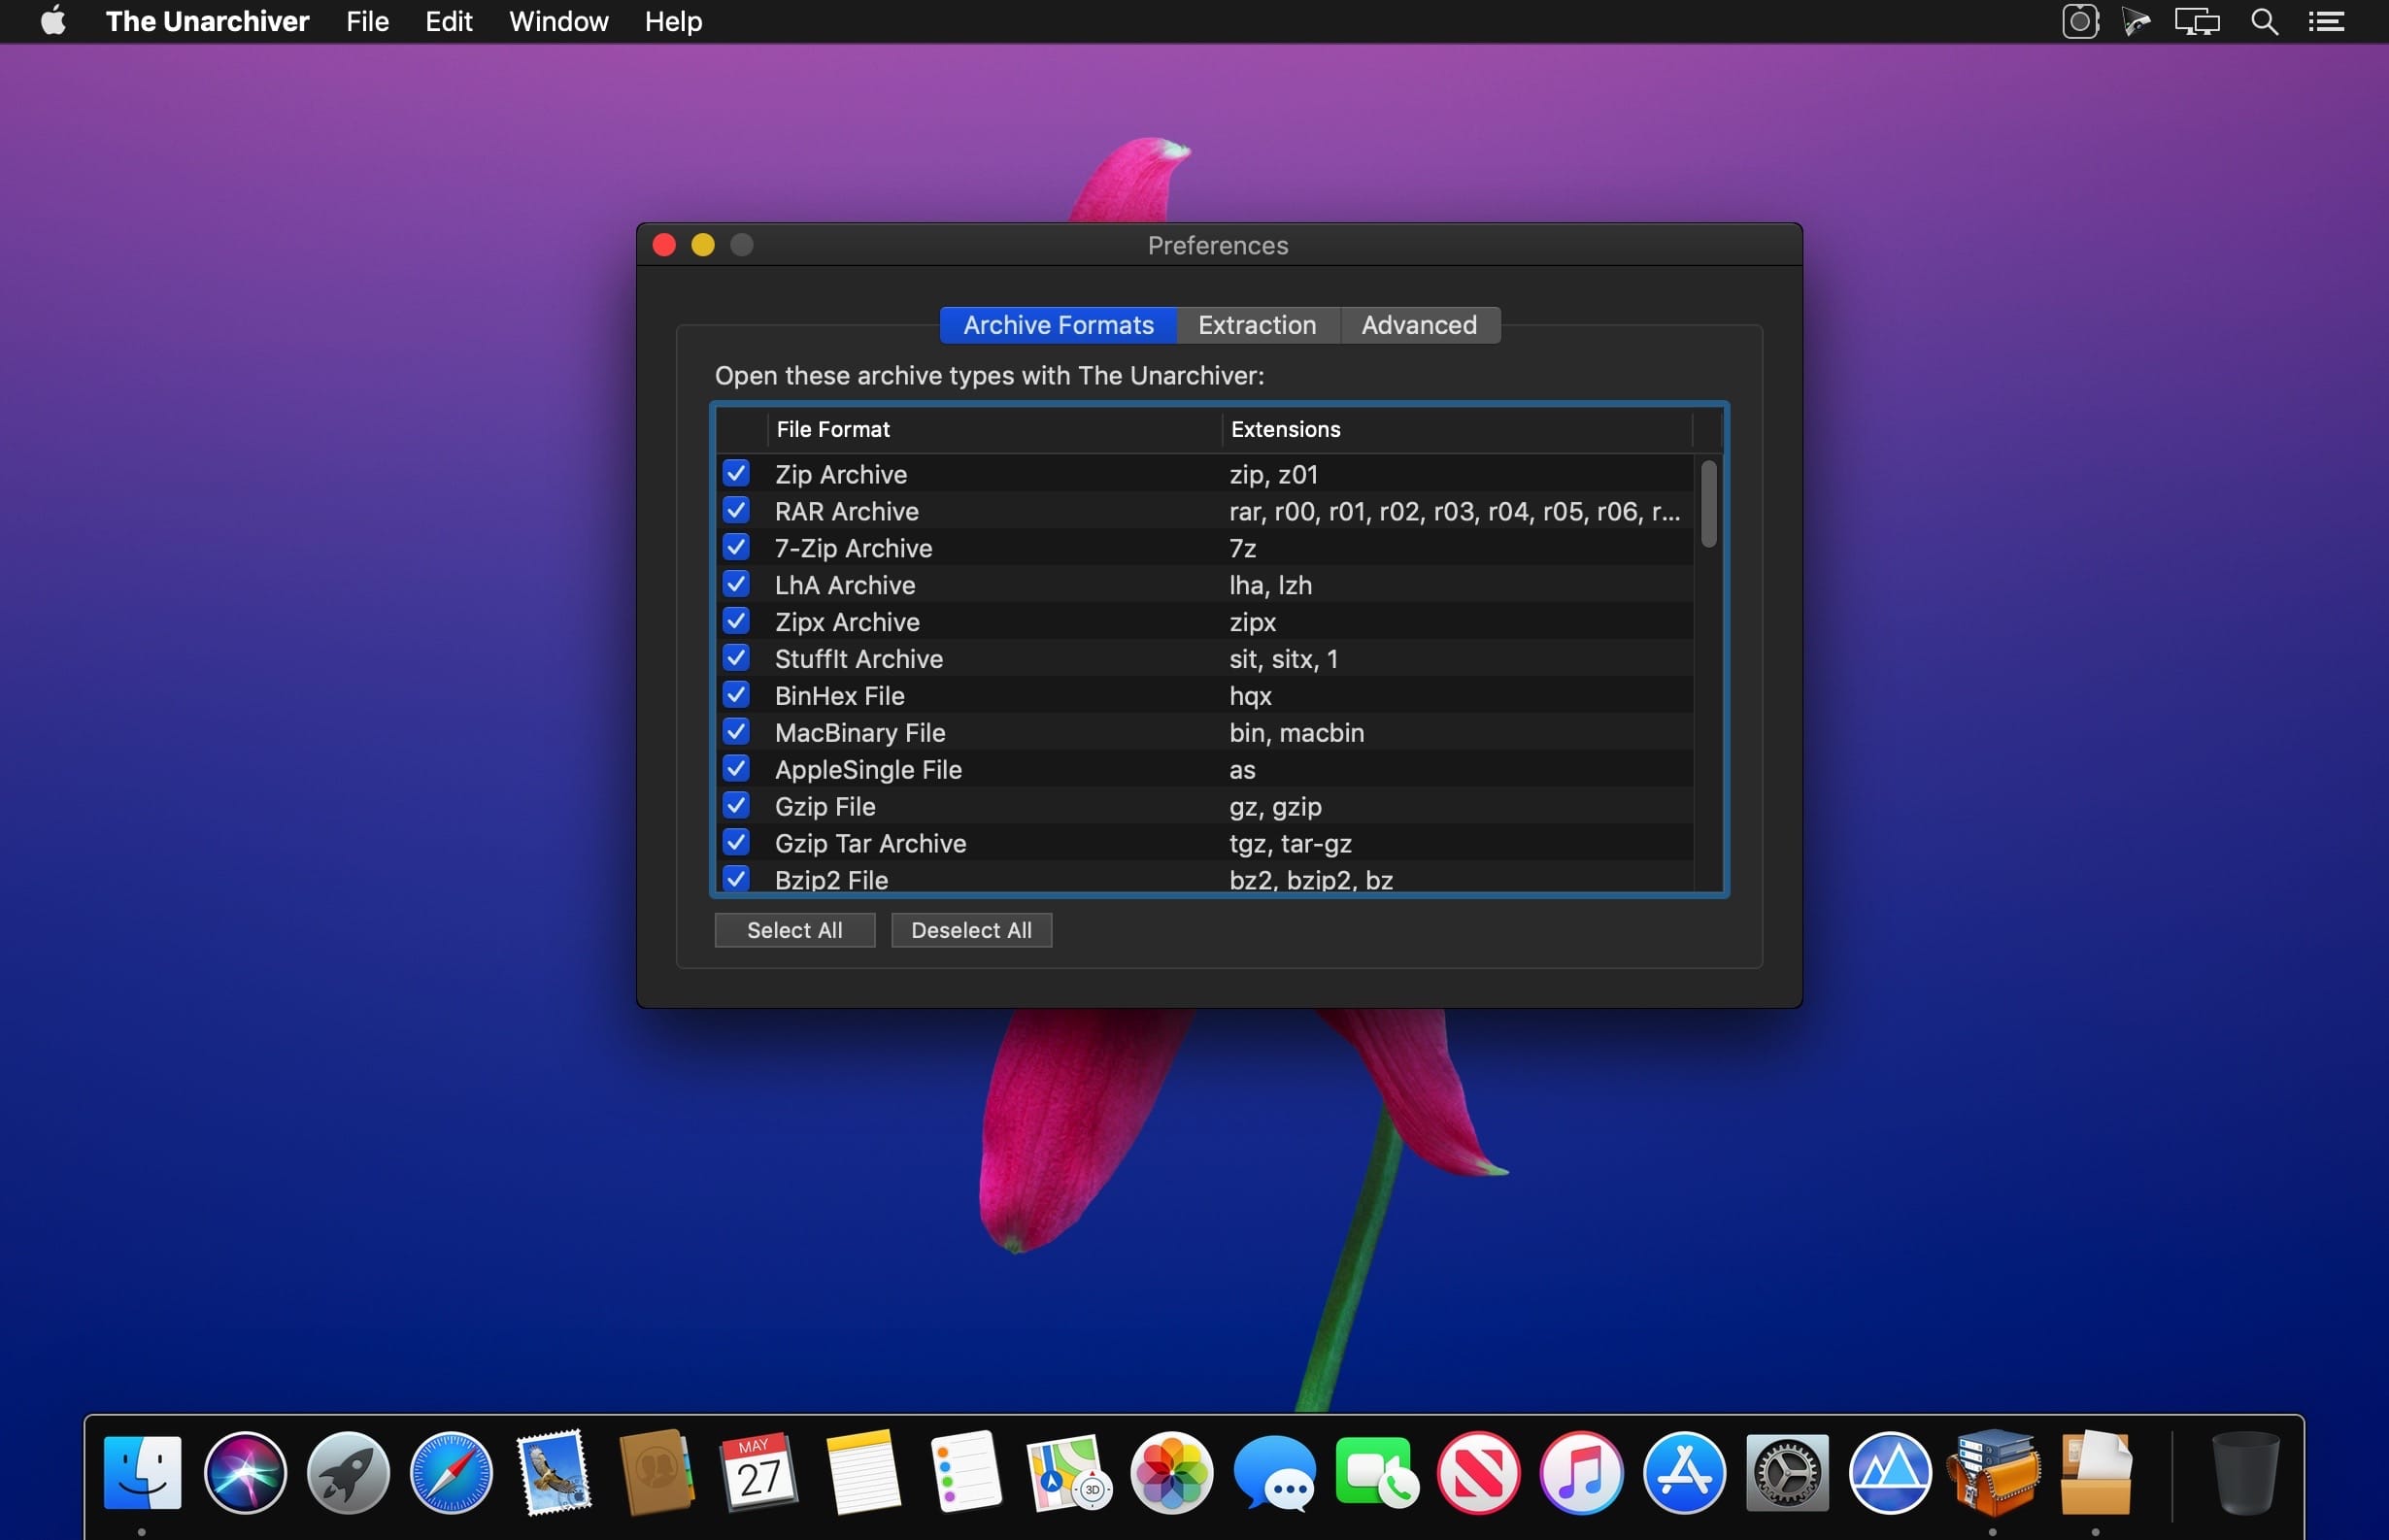2389x1540 pixels.
Task: Disable Gzip Tar Archive format
Action: point(736,843)
